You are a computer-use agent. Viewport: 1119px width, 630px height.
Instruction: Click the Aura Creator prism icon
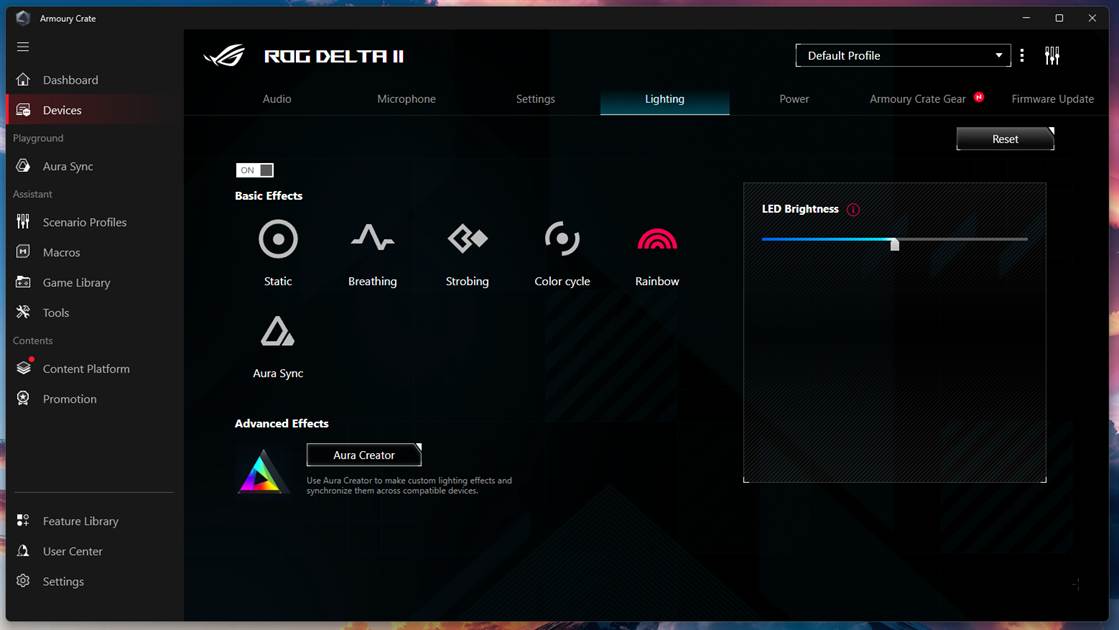(x=262, y=471)
